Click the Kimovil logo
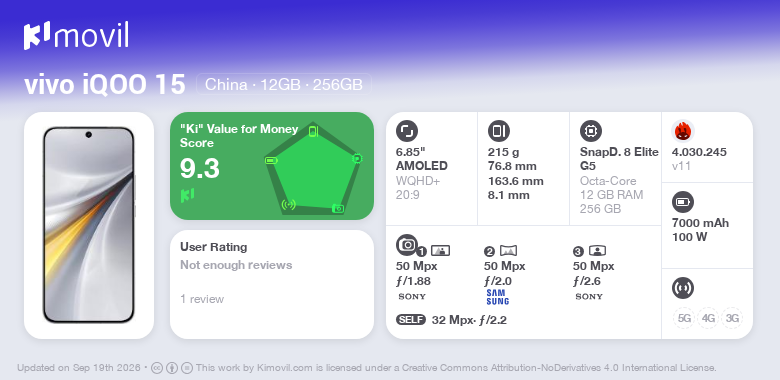 pos(76,36)
